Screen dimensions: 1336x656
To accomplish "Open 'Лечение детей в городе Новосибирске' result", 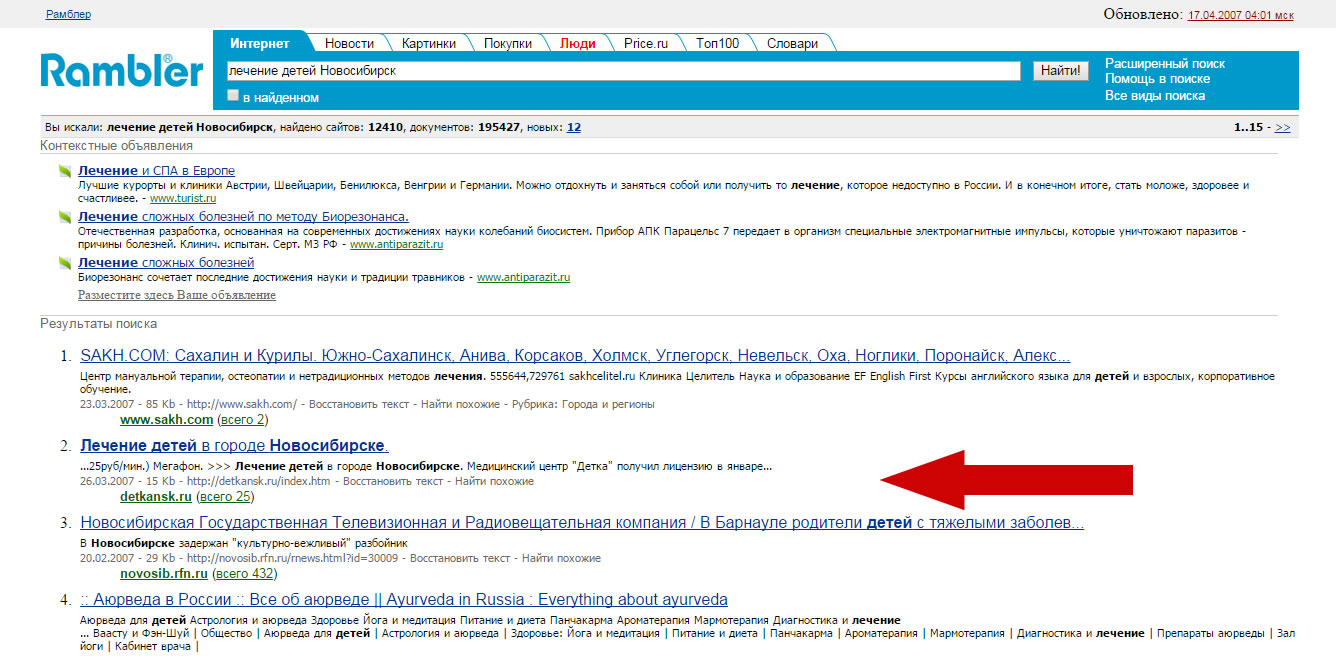I will click(234, 446).
